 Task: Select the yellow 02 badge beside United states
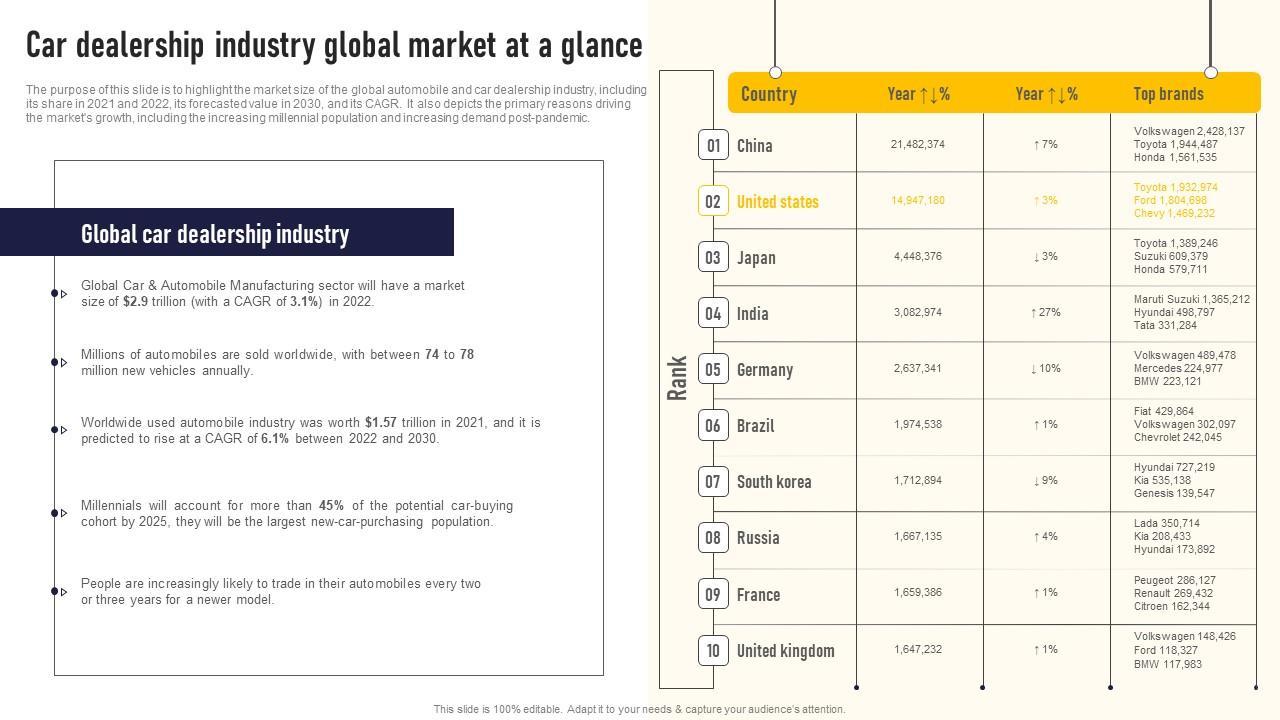tap(713, 201)
